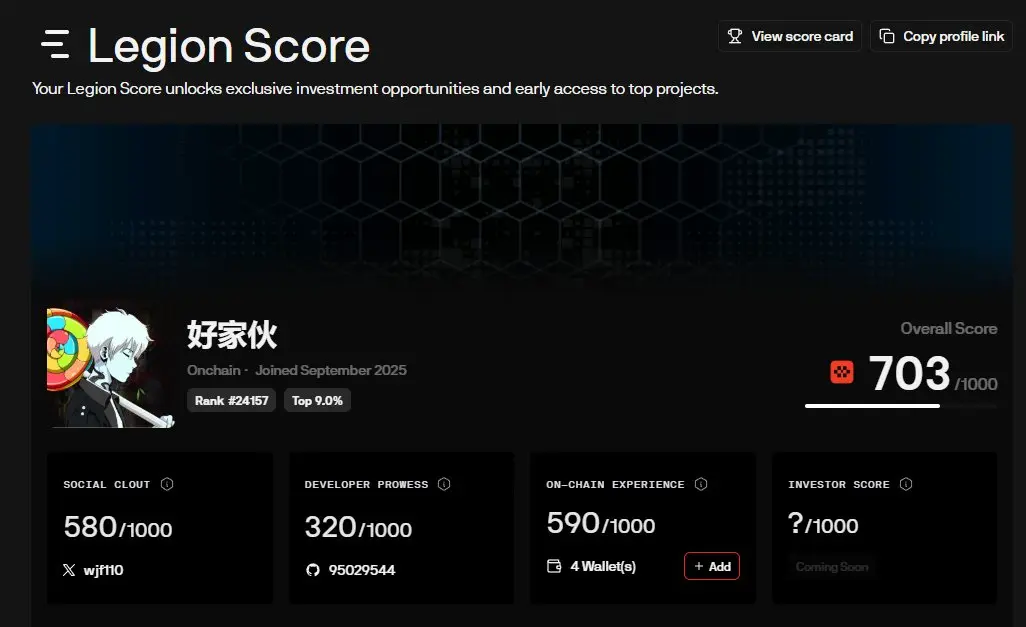Click the Add wallet button
The width and height of the screenshot is (1026, 627).
712,566
